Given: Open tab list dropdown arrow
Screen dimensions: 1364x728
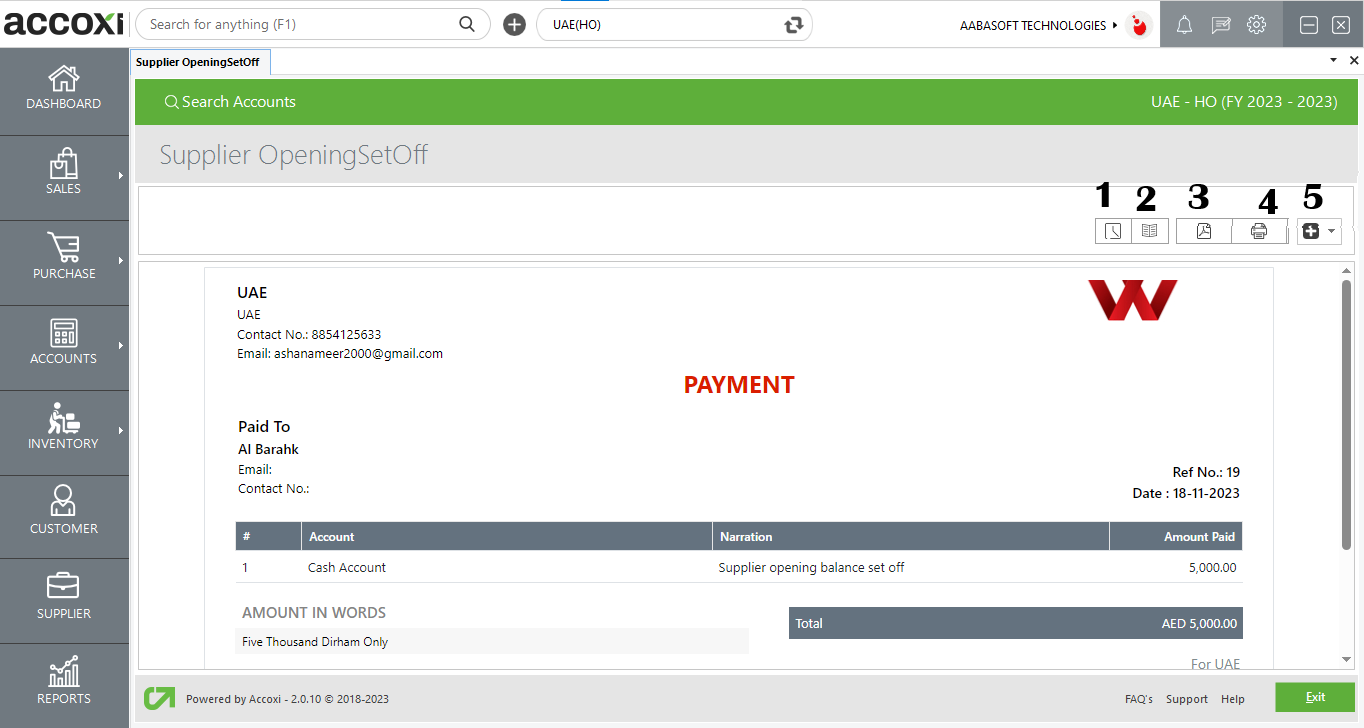Looking at the screenshot, I should (x=1333, y=61).
